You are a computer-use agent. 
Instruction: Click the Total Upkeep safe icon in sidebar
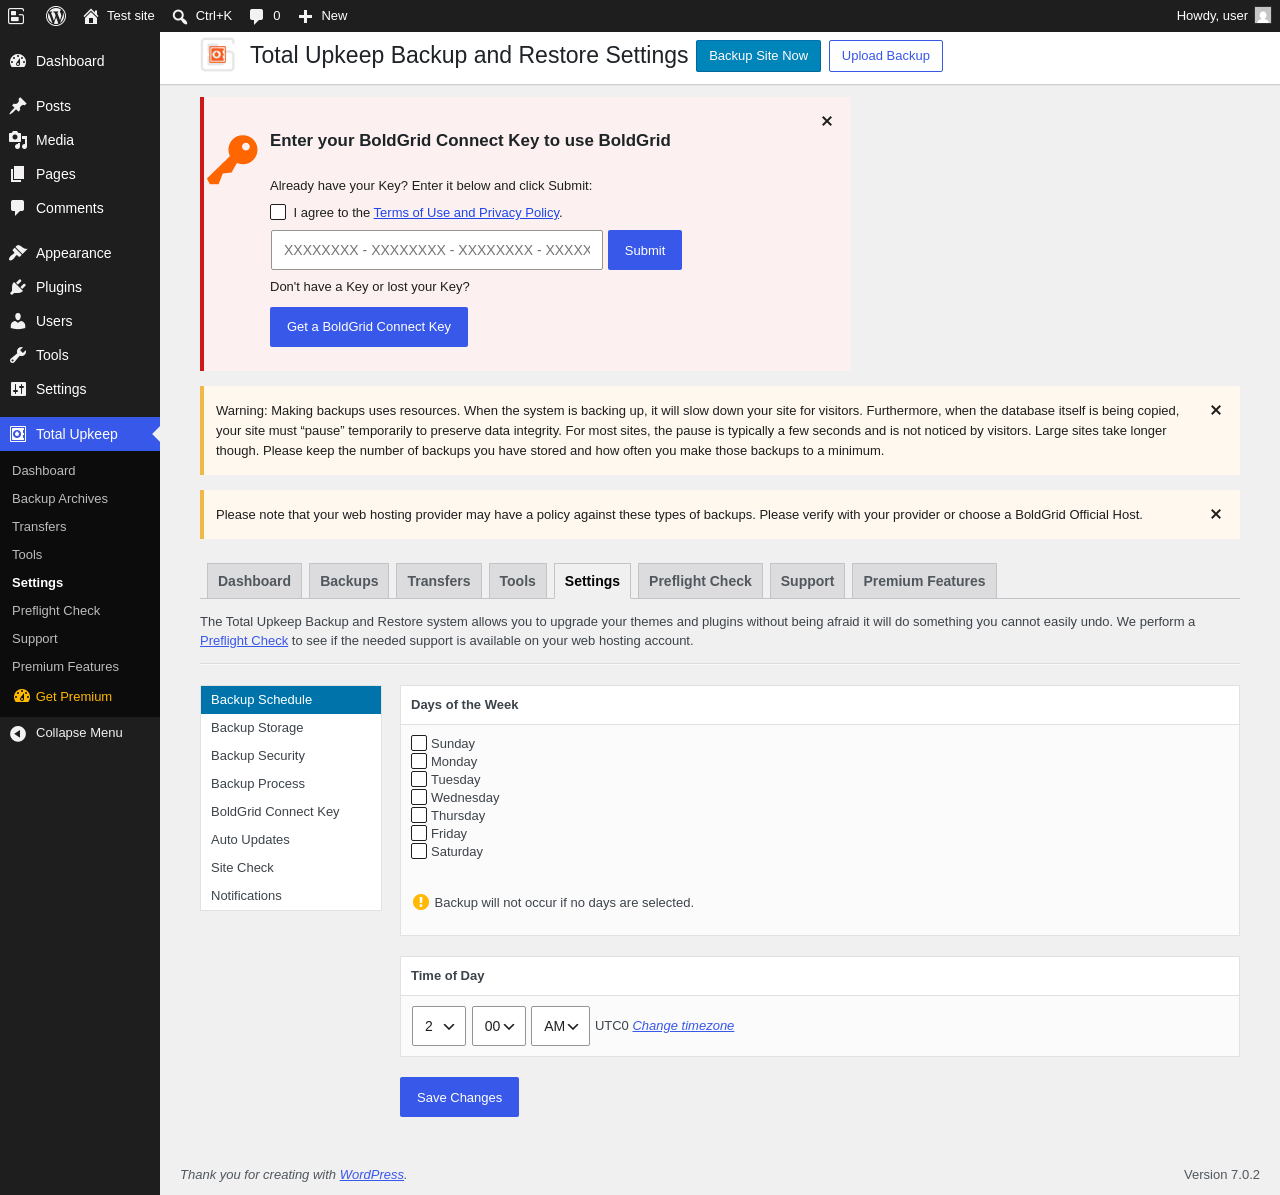pos(18,434)
